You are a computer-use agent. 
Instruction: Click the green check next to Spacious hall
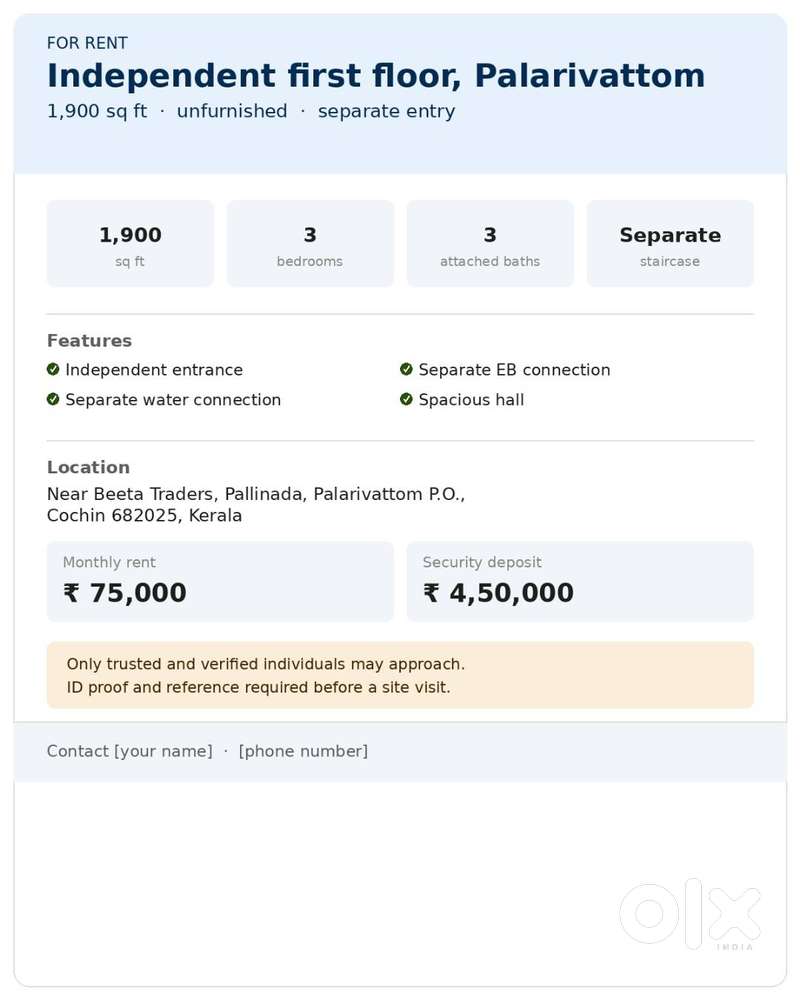(x=406, y=399)
